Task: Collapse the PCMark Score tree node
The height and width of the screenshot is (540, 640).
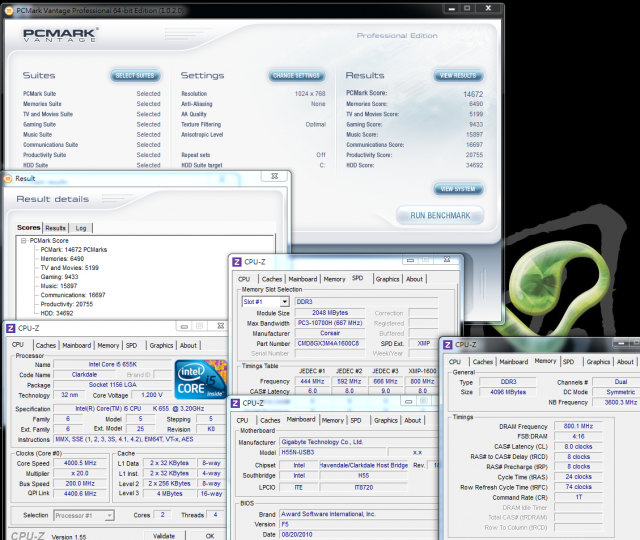Action: tap(24, 240)
